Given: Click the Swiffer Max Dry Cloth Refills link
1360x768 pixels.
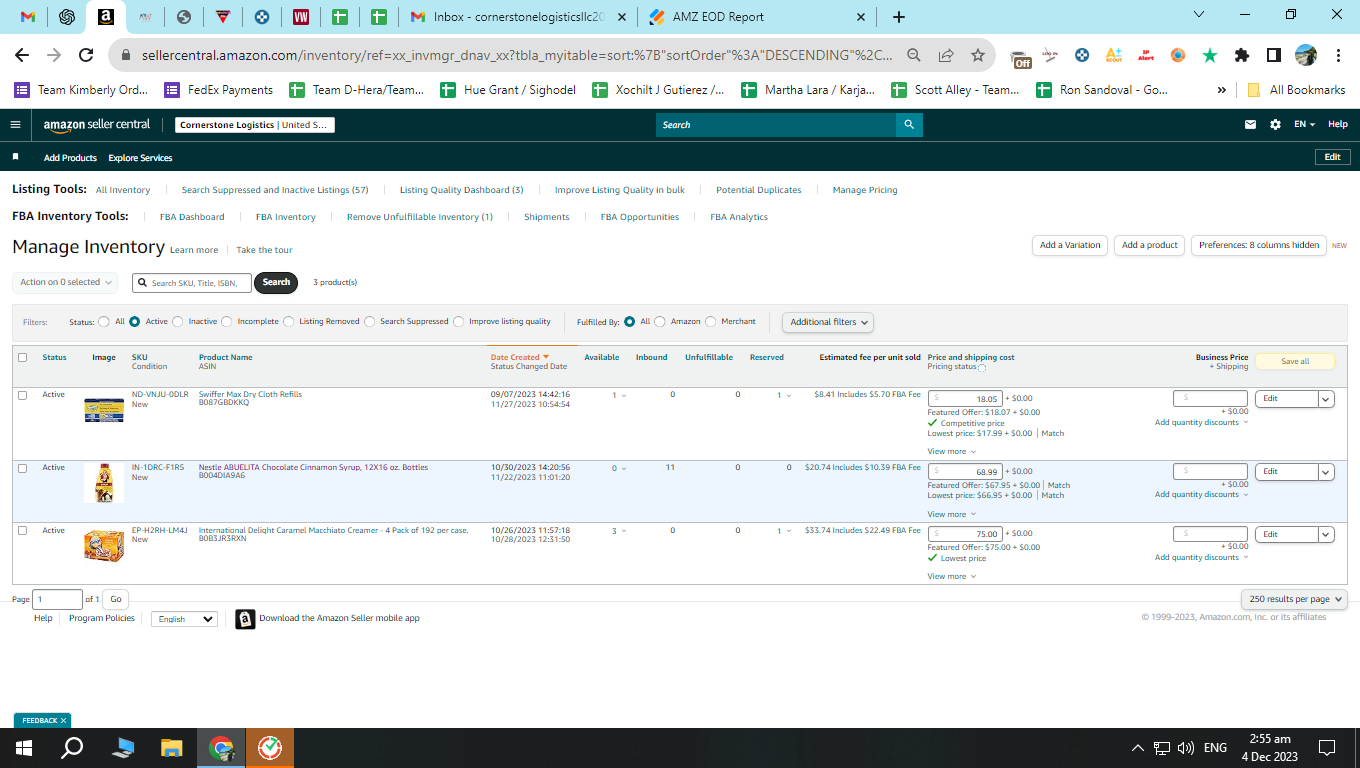Looking at the screenshot, I should click(x=250, y=394).
